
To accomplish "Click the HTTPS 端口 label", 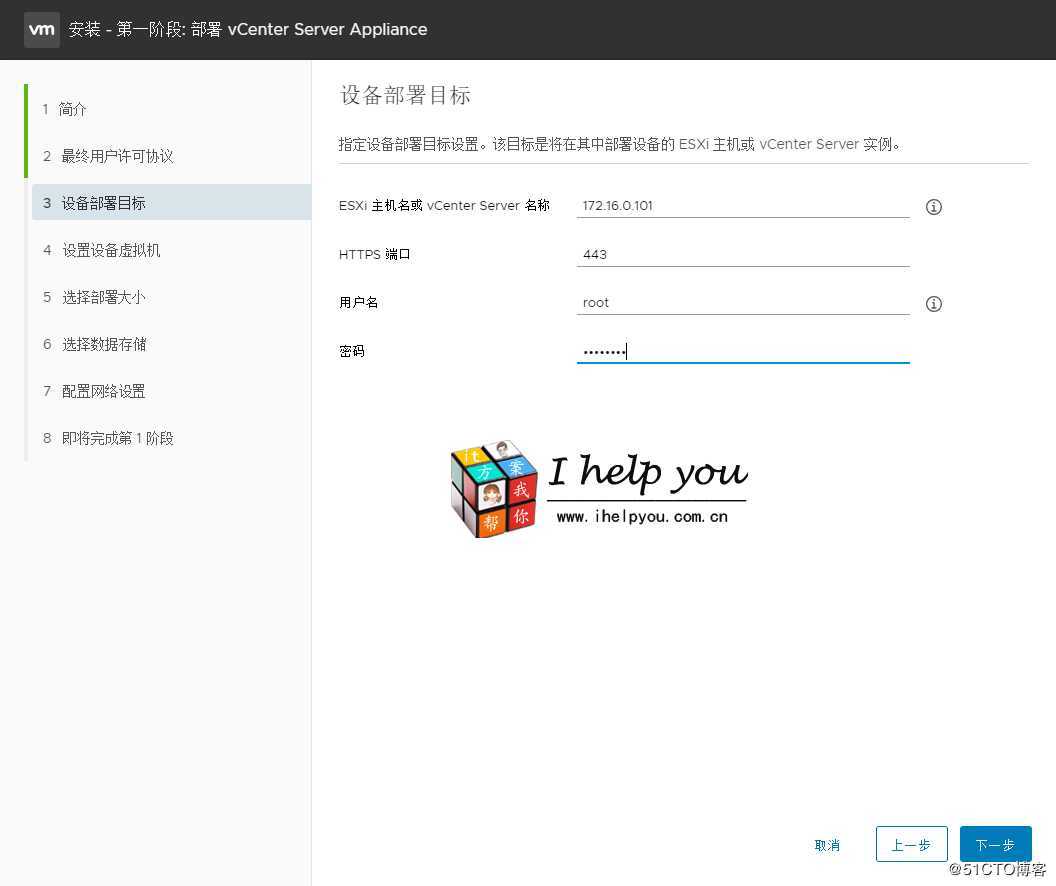I will coord(374,254).
